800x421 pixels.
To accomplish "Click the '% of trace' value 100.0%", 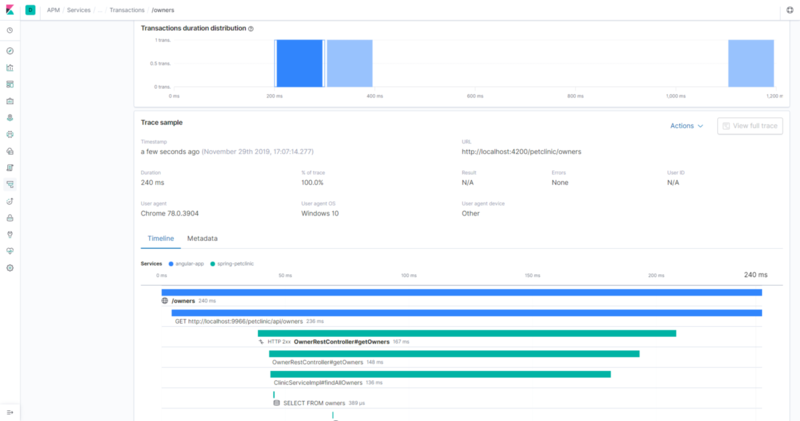I will tap(312, 183).
